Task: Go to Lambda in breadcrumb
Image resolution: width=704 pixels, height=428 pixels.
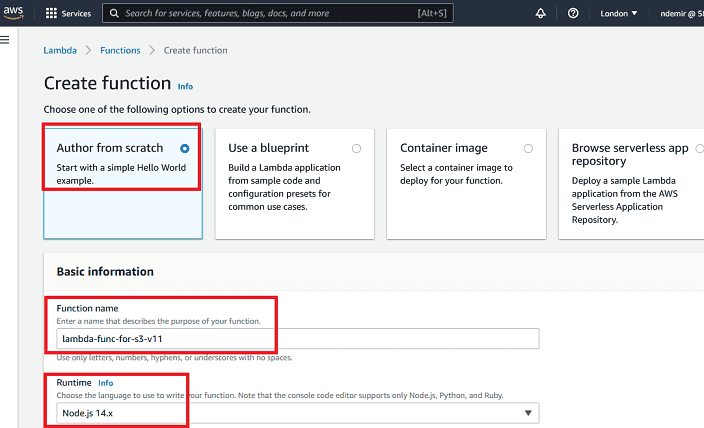Action: pos(59,50)
